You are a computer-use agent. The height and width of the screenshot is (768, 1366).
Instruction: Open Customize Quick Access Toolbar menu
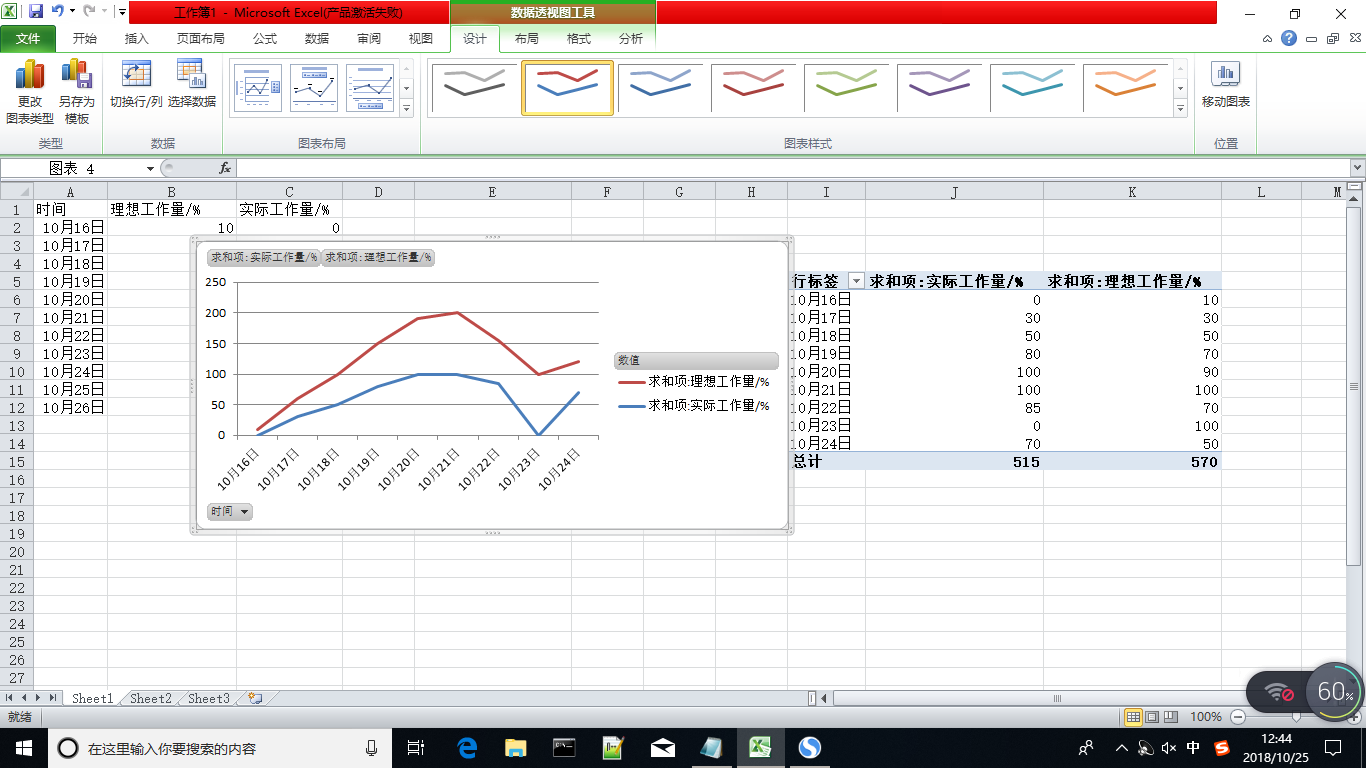point(122,12)
